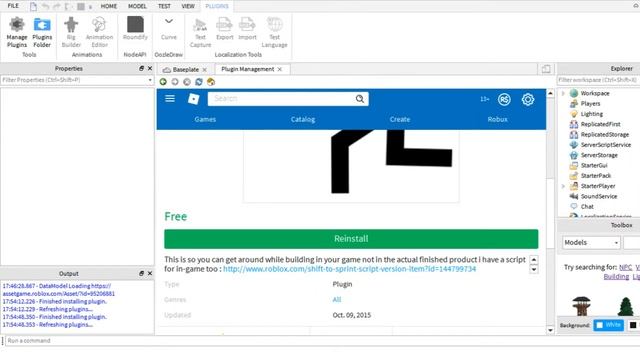Click the search magnifier icon
This screenshot has height=360, width=640.
[360, 99]
